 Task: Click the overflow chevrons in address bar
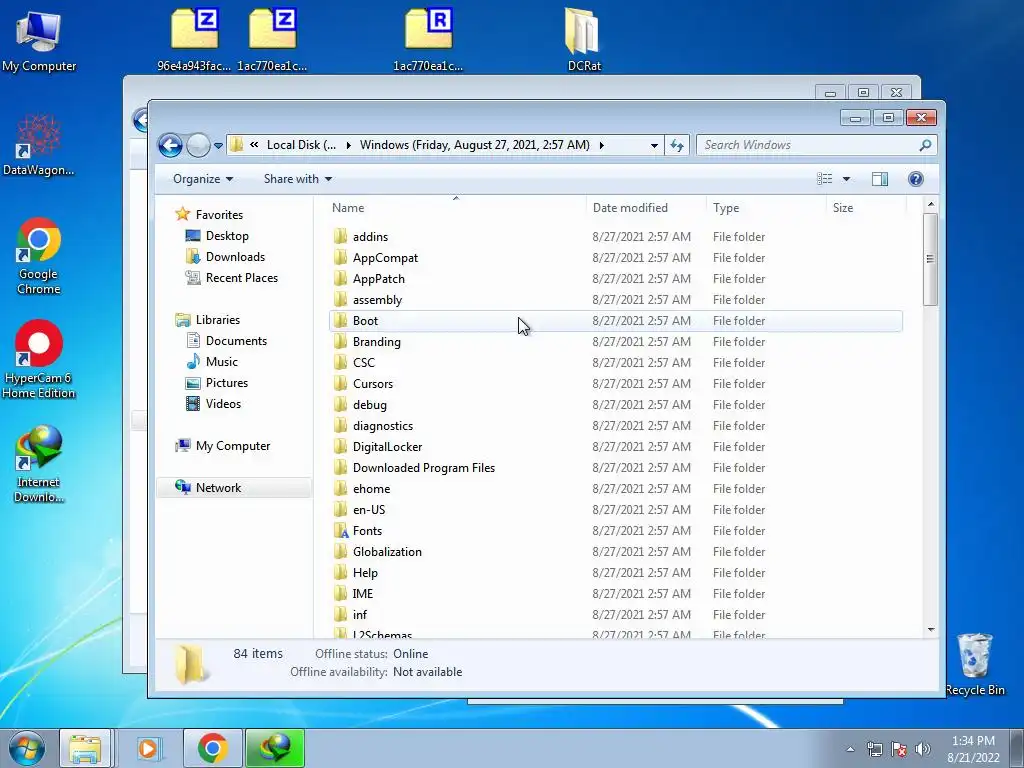coord(254,145)
